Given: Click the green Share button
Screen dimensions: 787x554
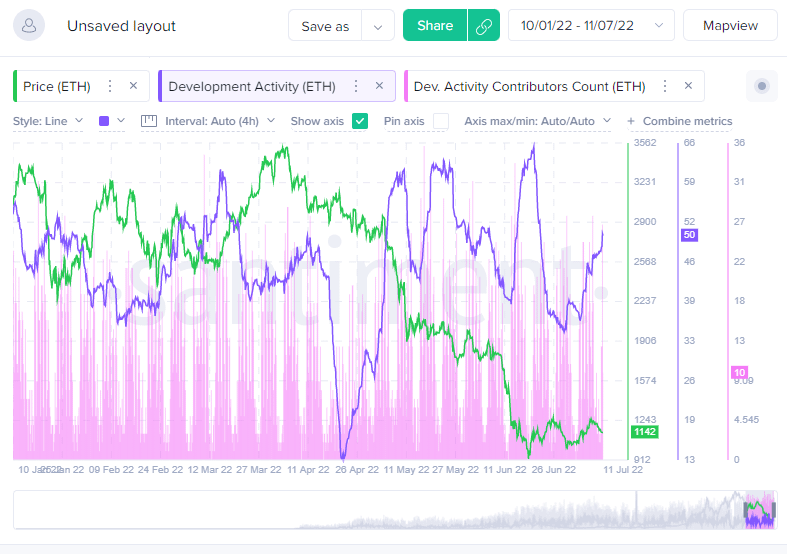Looking at the screenshot, I should pos(435,26).
